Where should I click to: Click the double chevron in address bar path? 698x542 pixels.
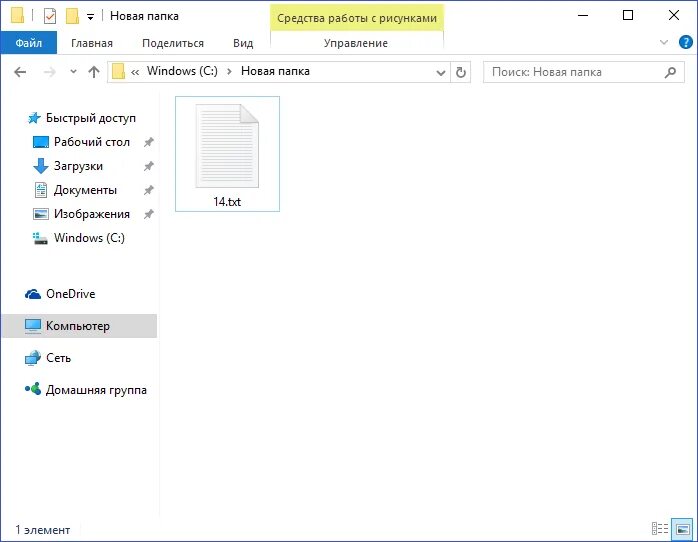[x=135, y=72]
